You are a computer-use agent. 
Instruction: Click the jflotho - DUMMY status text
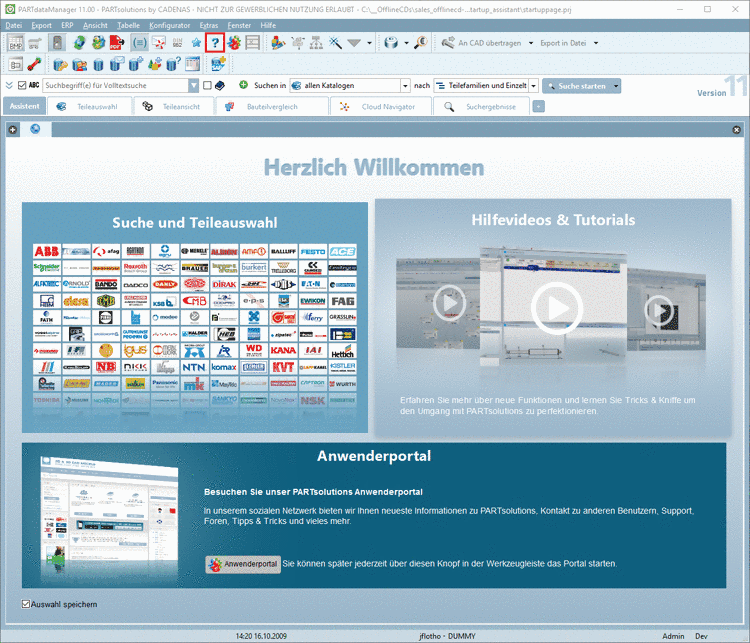(447, 636)
